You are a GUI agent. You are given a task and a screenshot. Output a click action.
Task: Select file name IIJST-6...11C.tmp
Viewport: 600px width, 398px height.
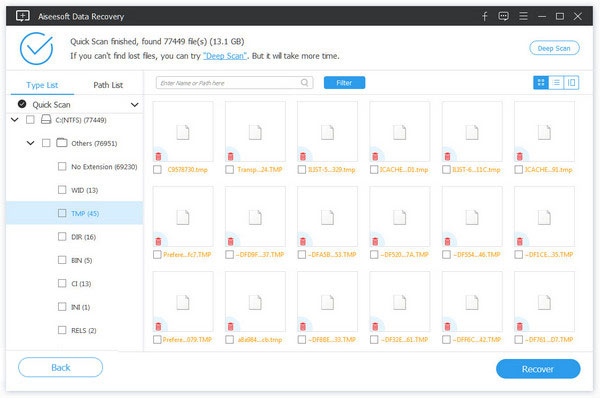(476, 170)
